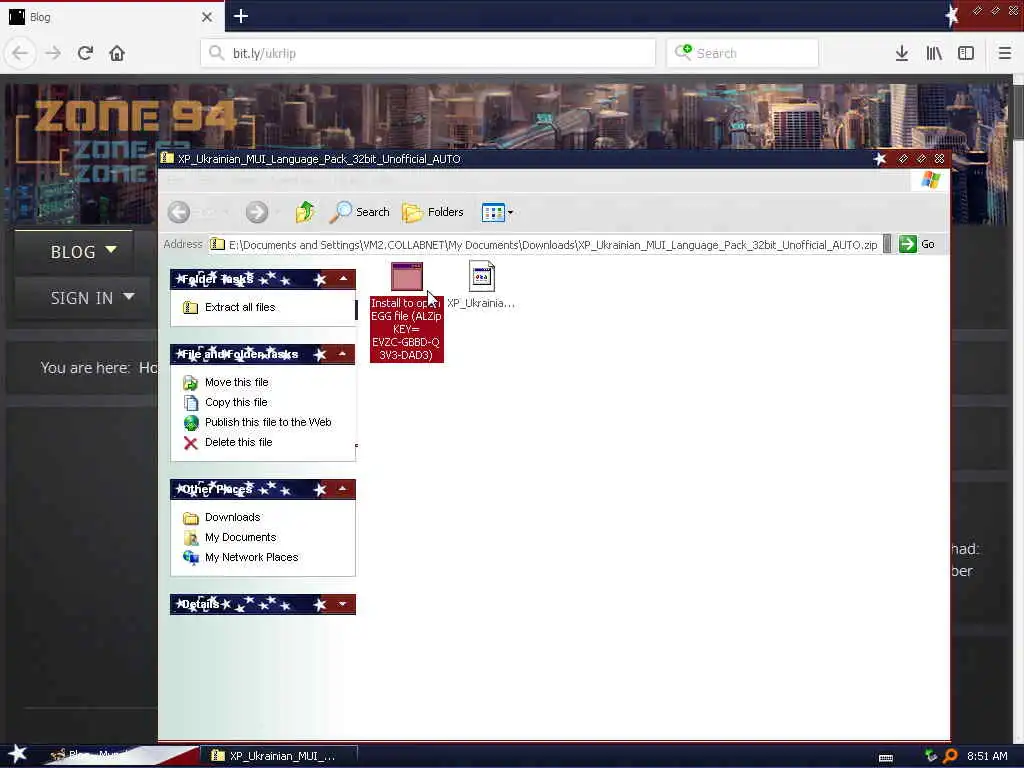Open the Firefox home page
Viewport: 1024px width, 768px height.
point(117,53)
